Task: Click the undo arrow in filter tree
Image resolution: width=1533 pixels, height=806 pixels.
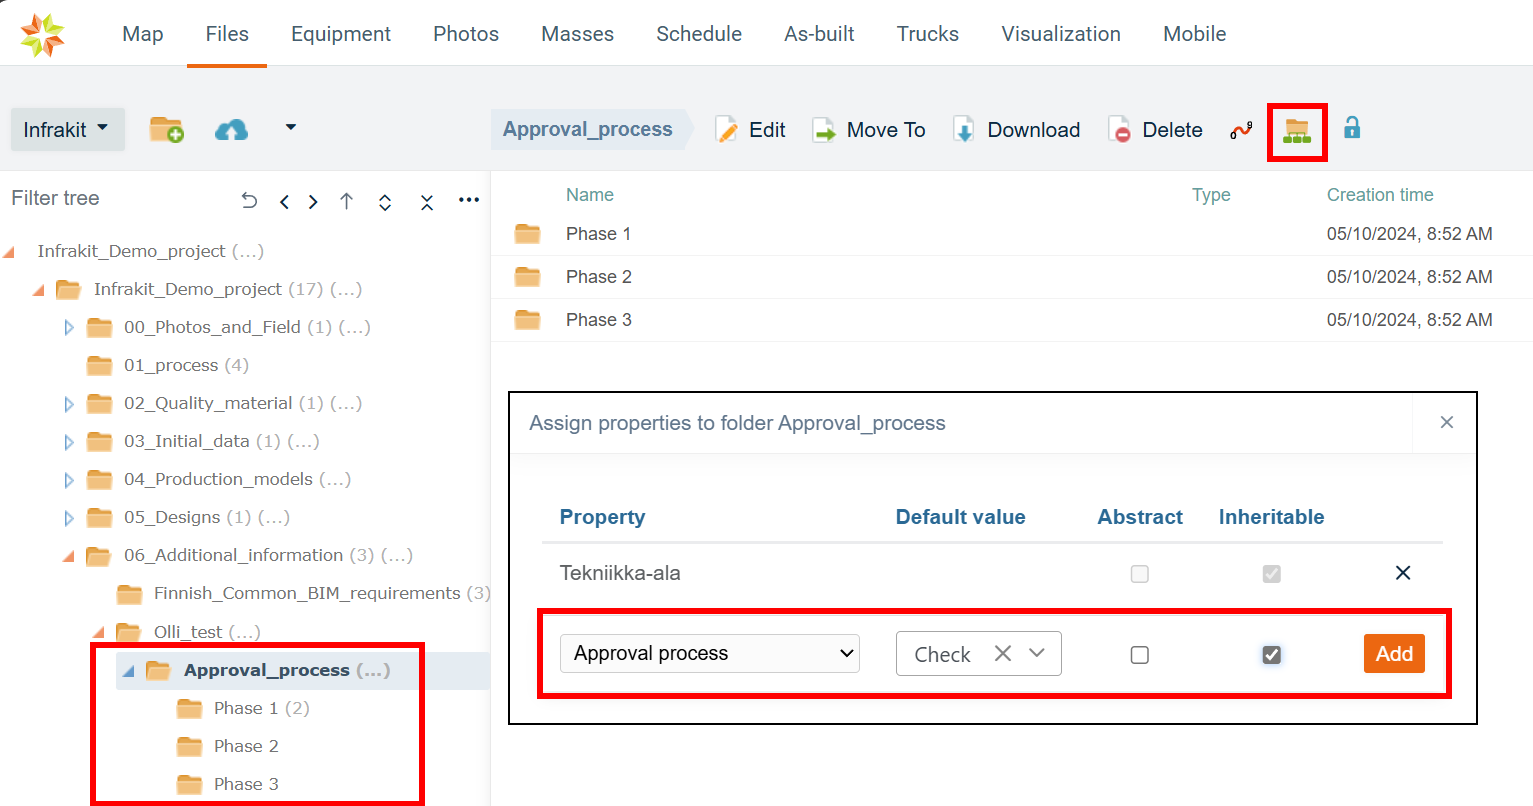Action: (250, 201)
